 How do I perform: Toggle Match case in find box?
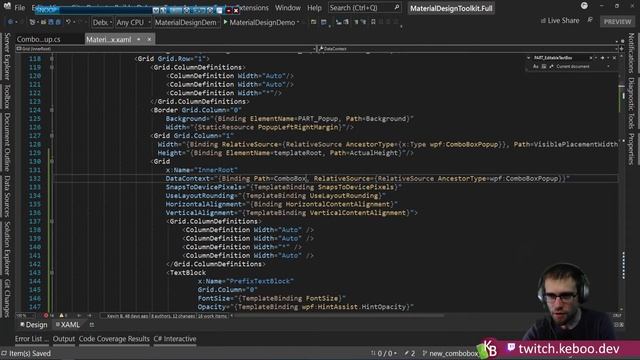(x=536, y=67)
